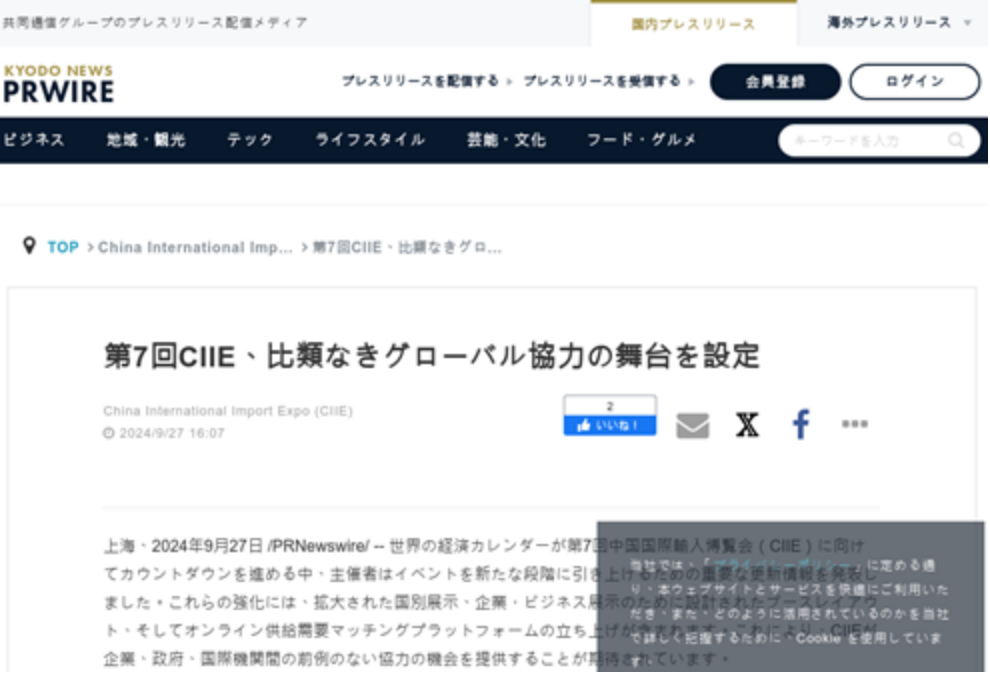
Task: Click China International Import Expo (CIIE) author text
Action: coord(228,411)
